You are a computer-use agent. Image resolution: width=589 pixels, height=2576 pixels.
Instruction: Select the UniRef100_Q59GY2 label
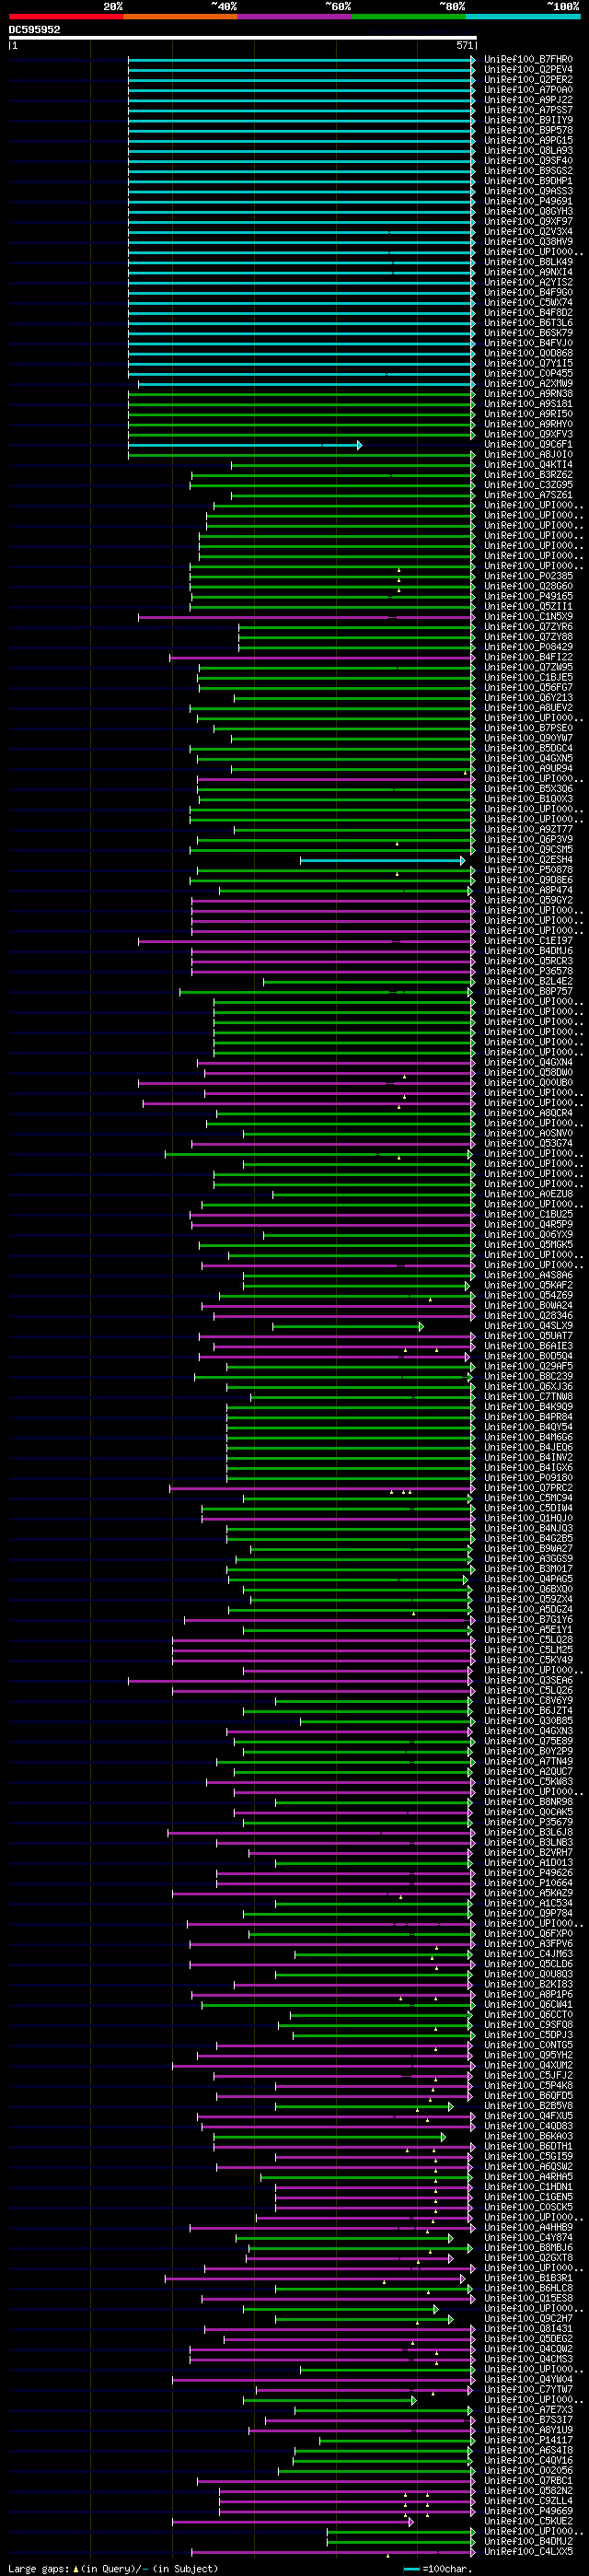pyautogui.click(x=529, y=900)
